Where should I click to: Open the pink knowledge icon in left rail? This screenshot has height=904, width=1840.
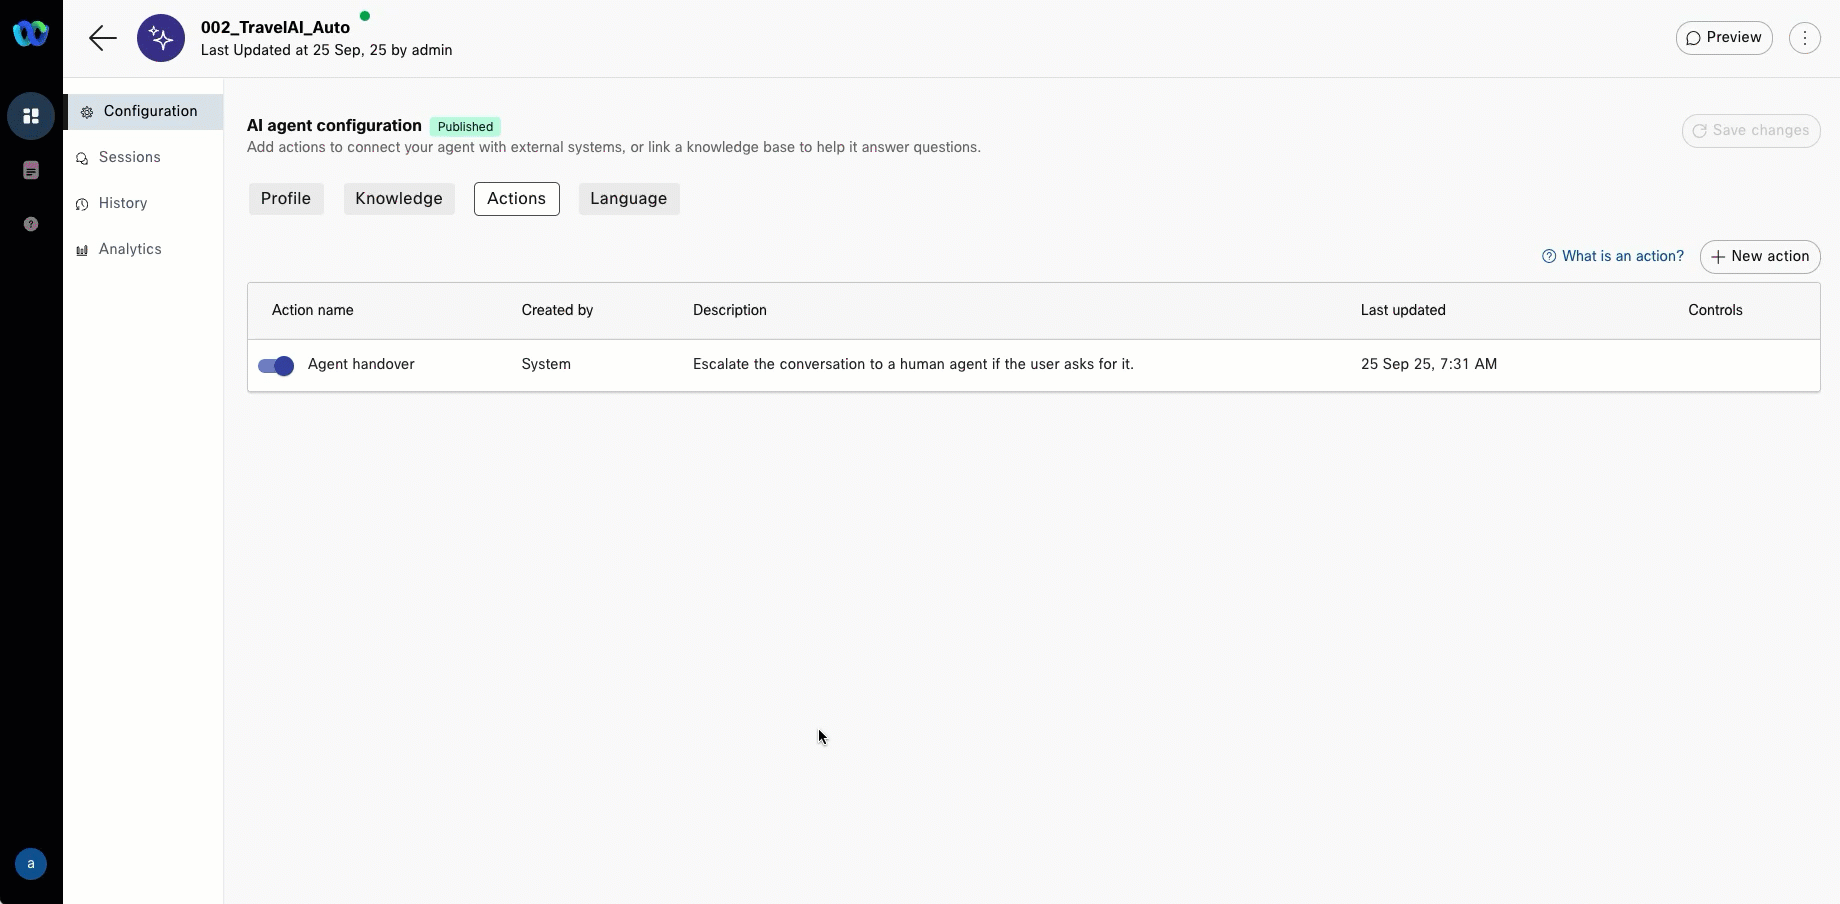pyautogui.click(x=31, y=170)
